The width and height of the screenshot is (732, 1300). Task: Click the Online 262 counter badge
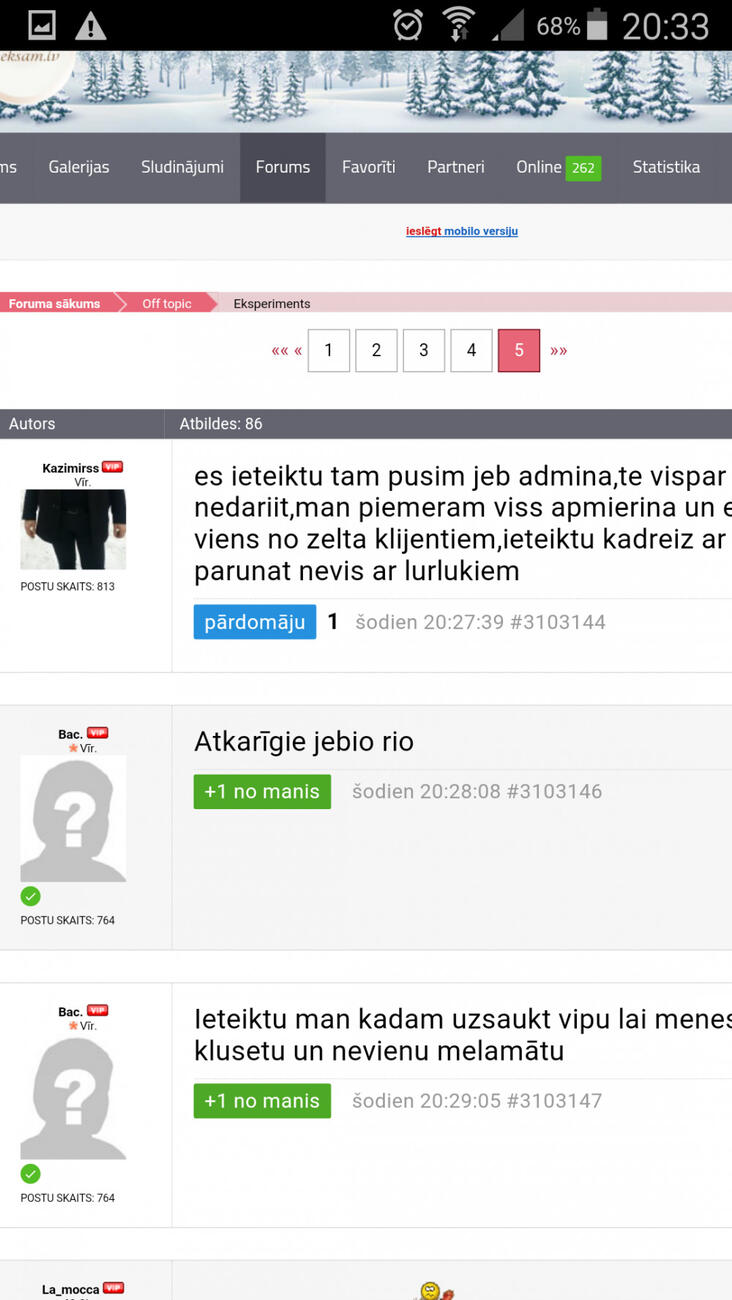[x=582, y=168]
